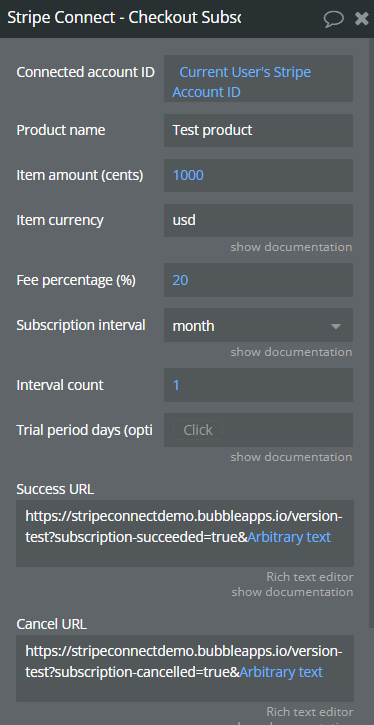Show documentation under Trial period days

[291, 457]
